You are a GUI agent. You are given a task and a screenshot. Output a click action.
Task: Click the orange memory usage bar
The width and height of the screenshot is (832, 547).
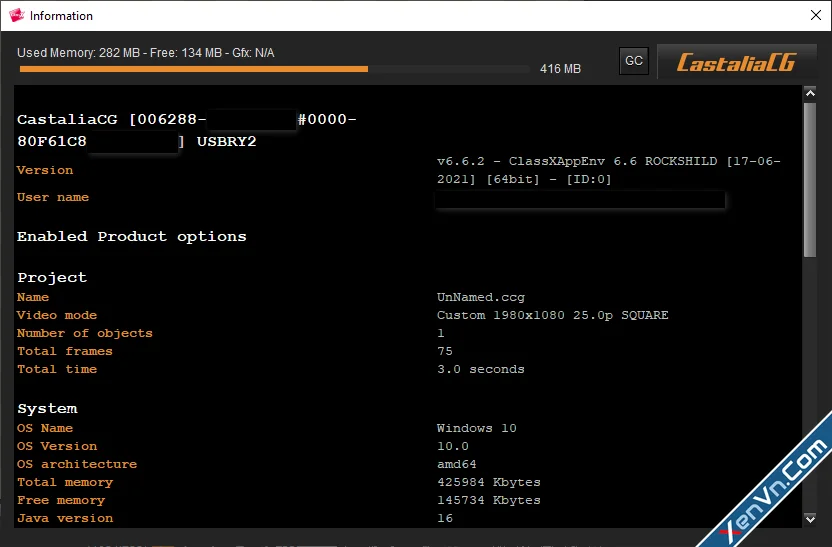tap(194, 69)
